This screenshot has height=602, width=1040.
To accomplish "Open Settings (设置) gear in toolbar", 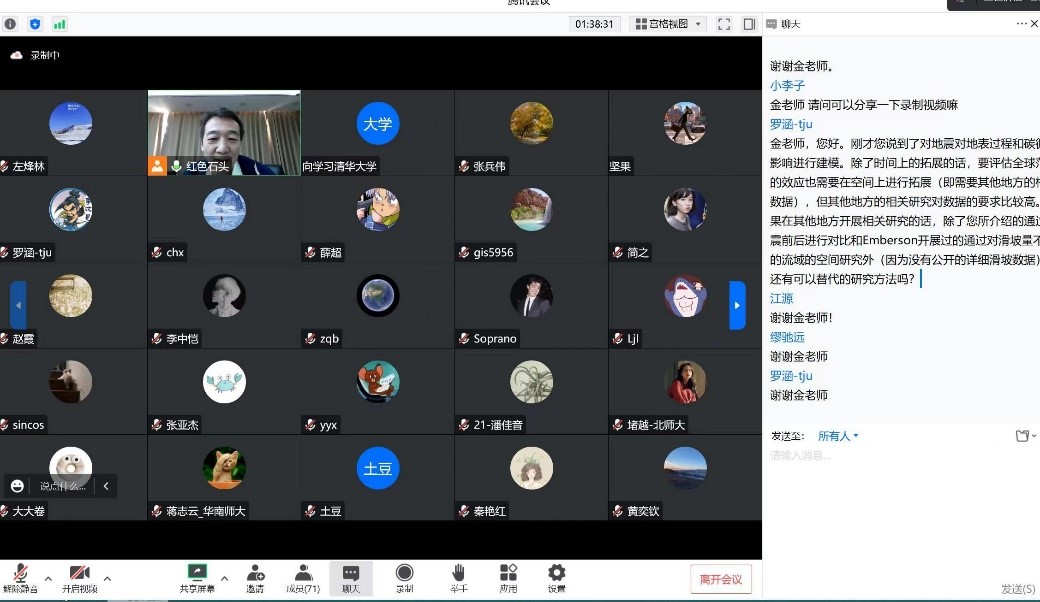I will (556, 574).
